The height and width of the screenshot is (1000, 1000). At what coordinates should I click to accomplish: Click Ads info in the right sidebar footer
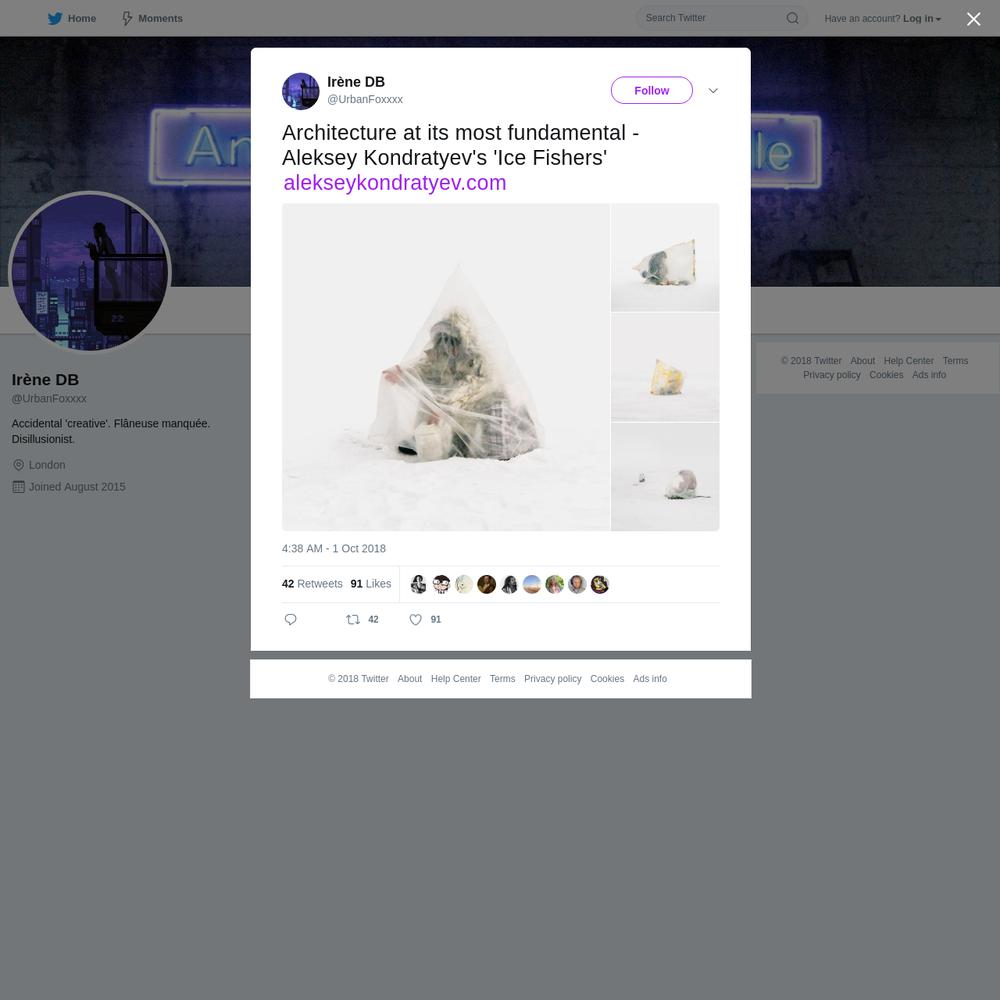[x=929, y=374]
